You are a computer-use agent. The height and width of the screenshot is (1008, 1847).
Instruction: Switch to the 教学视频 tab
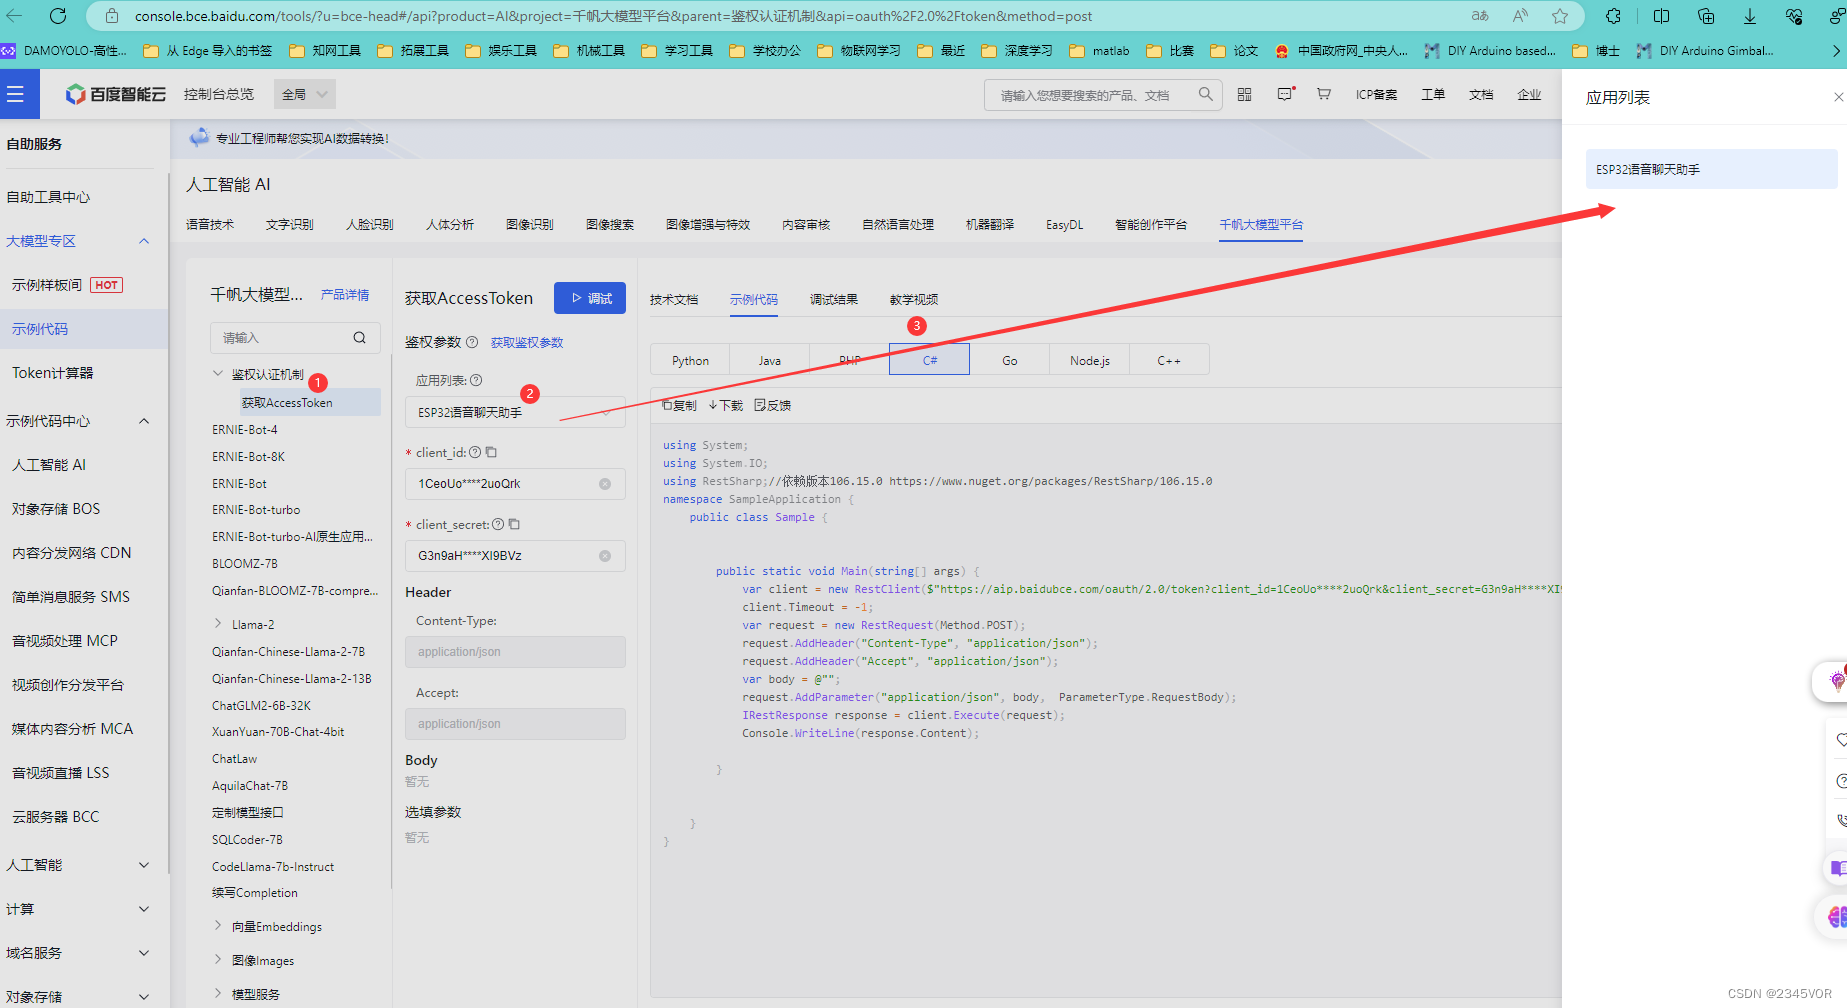click(x=914, y=299)
